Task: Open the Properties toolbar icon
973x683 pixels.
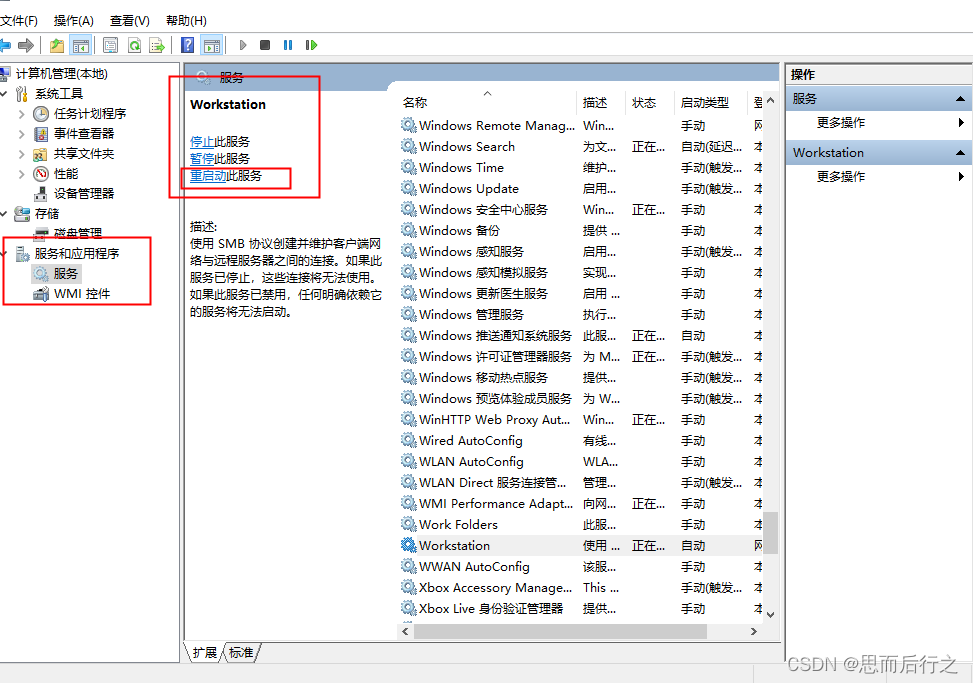Action: [110, 45]
